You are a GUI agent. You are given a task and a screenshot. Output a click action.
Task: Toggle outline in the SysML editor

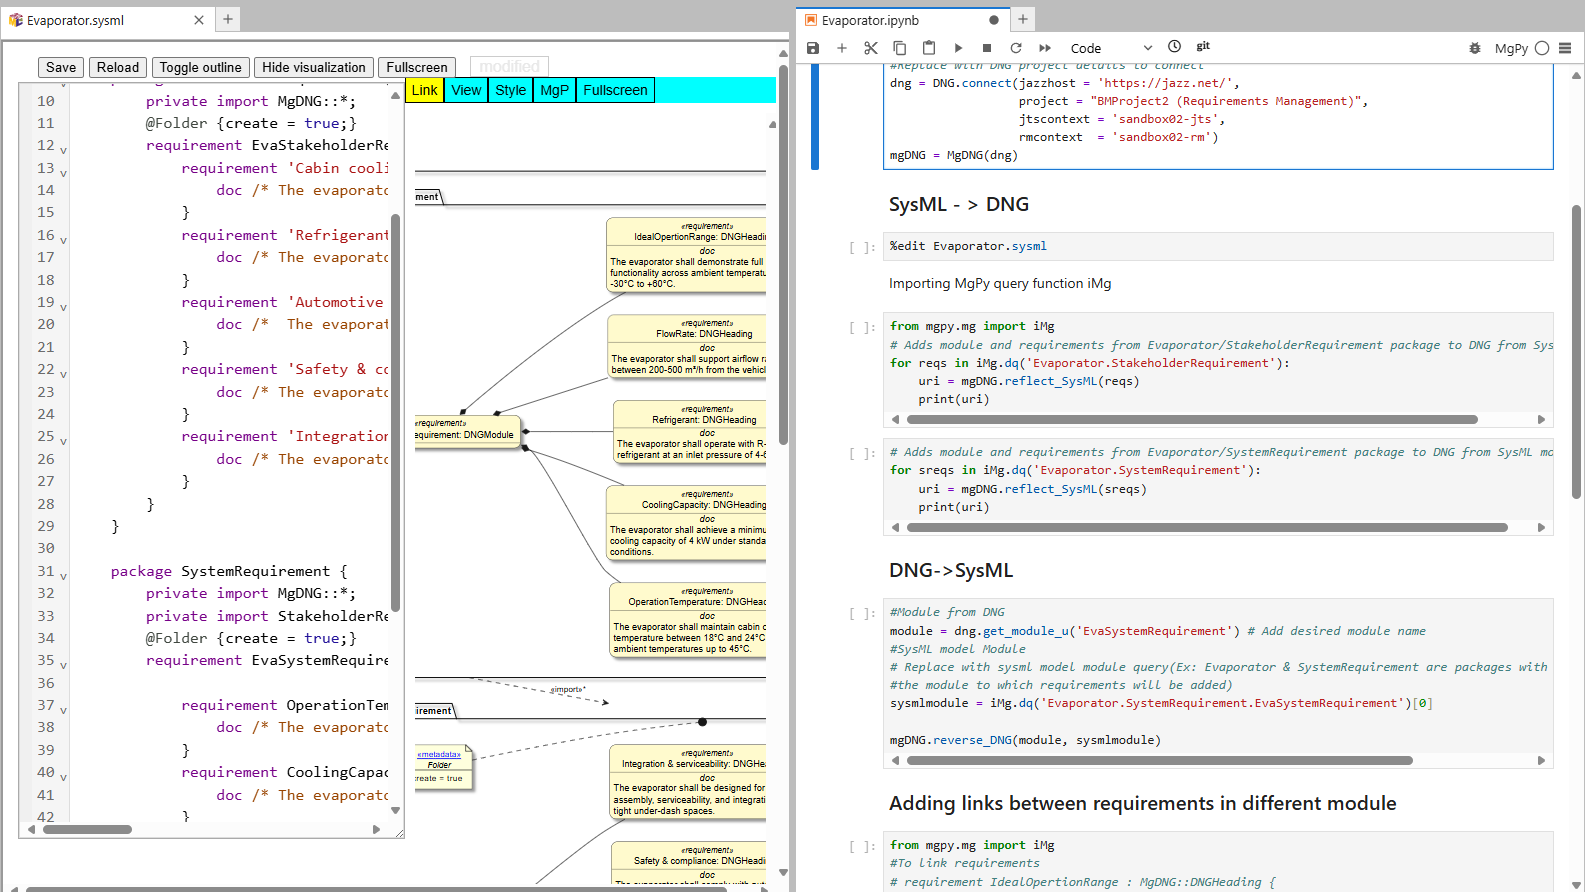(x=200, y=67)
